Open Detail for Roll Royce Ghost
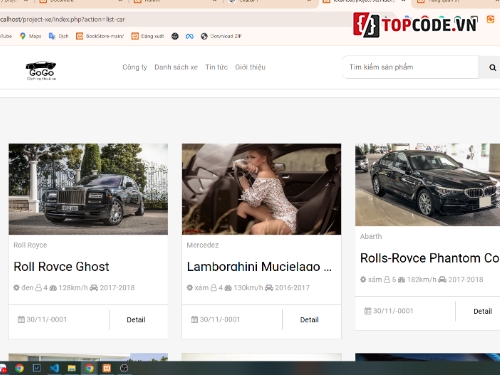 136,320
